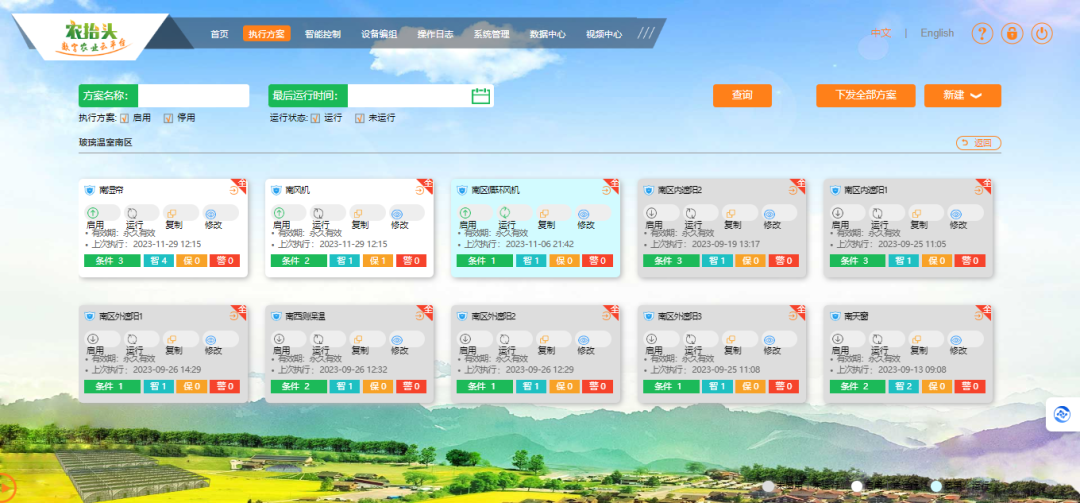Click the 方案名称 input field
This screenshot has height=503, width=1080.
coord(193,96)
